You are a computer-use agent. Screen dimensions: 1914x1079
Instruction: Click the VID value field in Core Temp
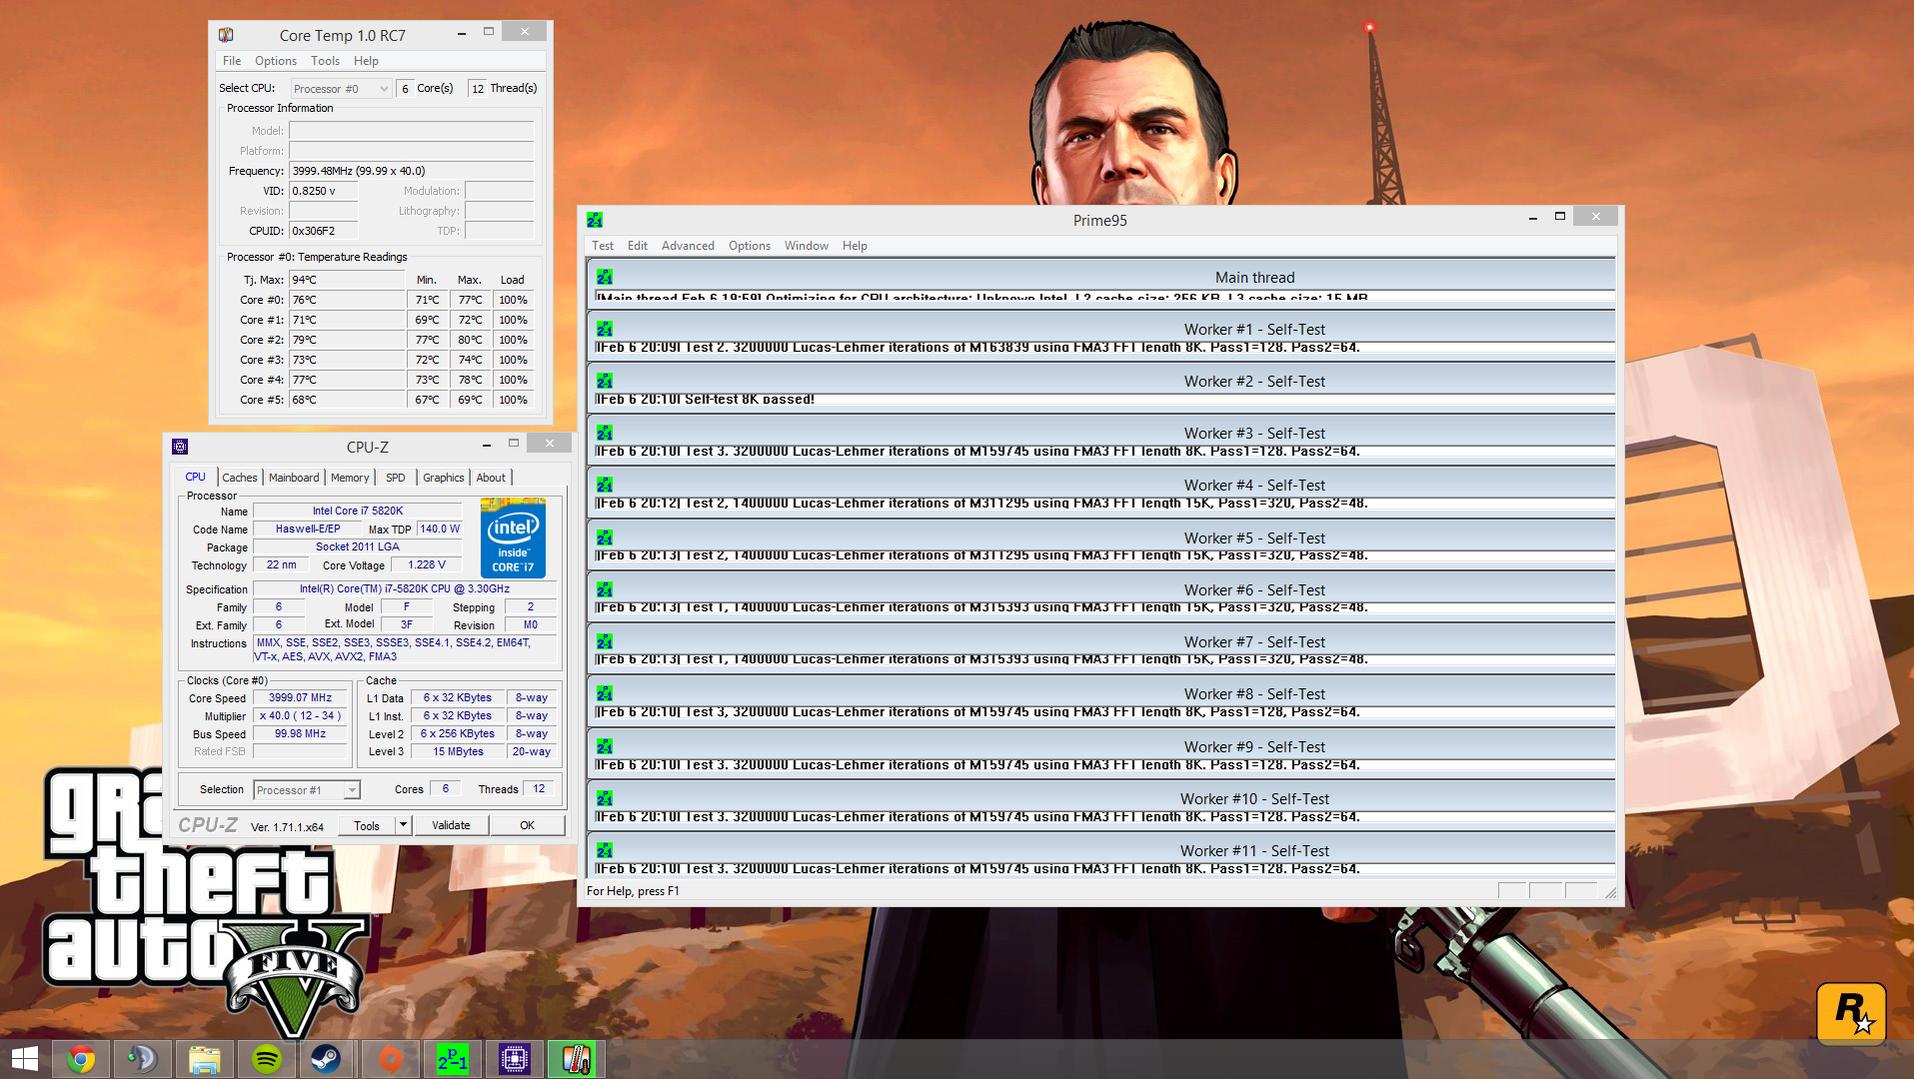tap(323, 191)
